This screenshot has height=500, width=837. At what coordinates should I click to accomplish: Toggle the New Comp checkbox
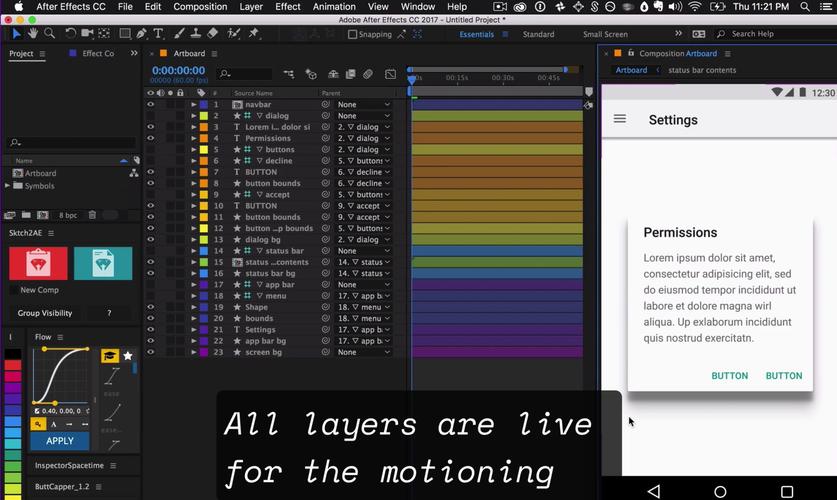click(x=14, y=290)
